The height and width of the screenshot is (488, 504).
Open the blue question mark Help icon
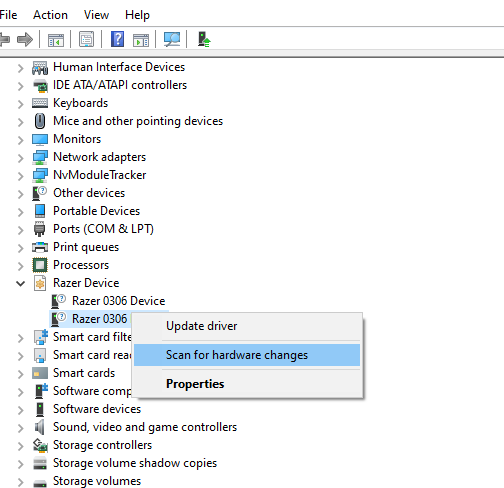(117, 39)
